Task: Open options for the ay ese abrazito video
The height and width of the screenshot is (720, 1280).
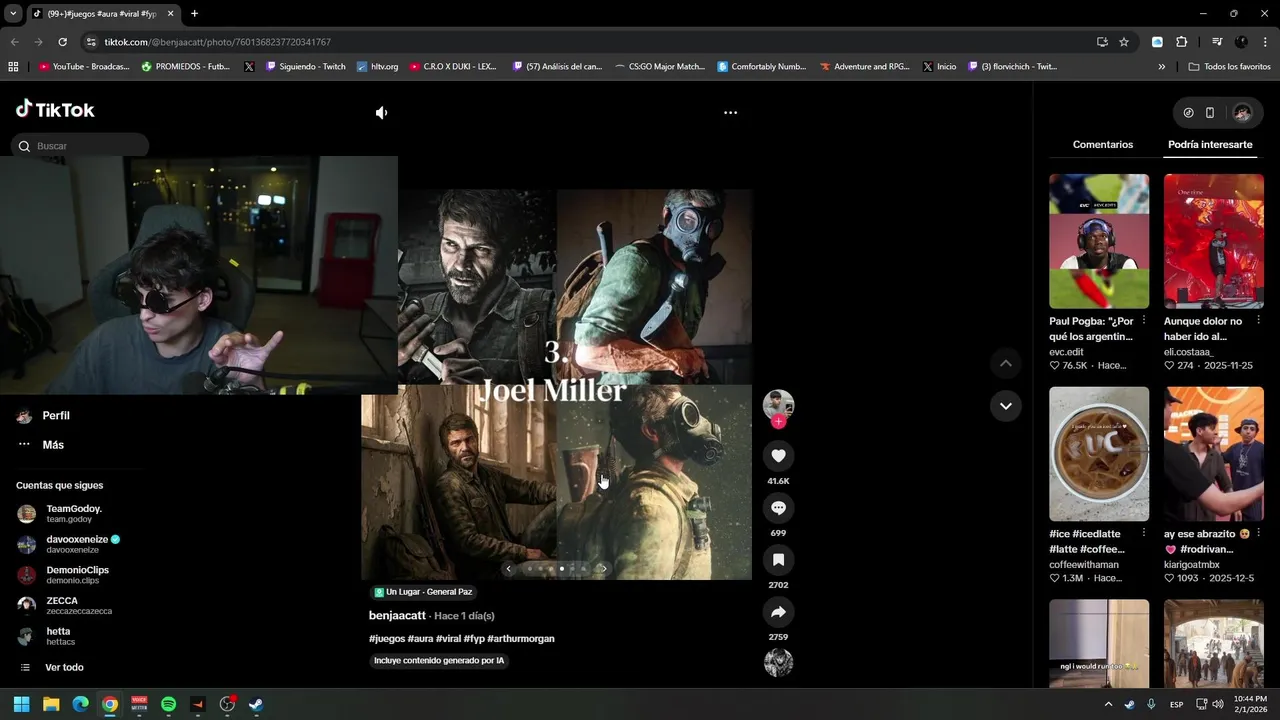Action: coord(1258,534)
